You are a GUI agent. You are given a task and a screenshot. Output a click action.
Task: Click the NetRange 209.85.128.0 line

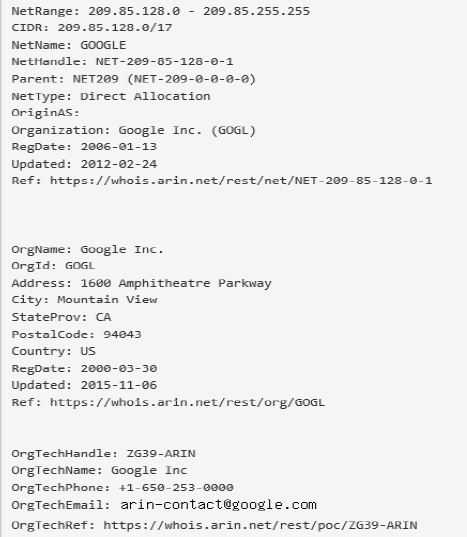(161, 11)
